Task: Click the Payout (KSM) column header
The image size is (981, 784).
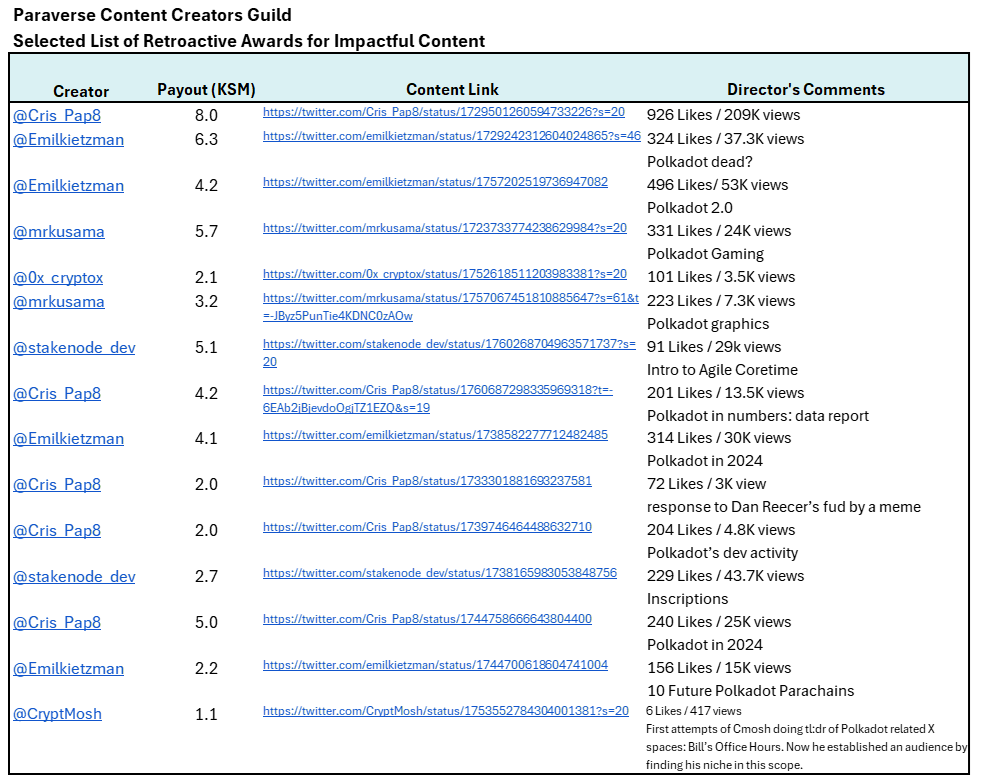Action: (x=206, y=90)
